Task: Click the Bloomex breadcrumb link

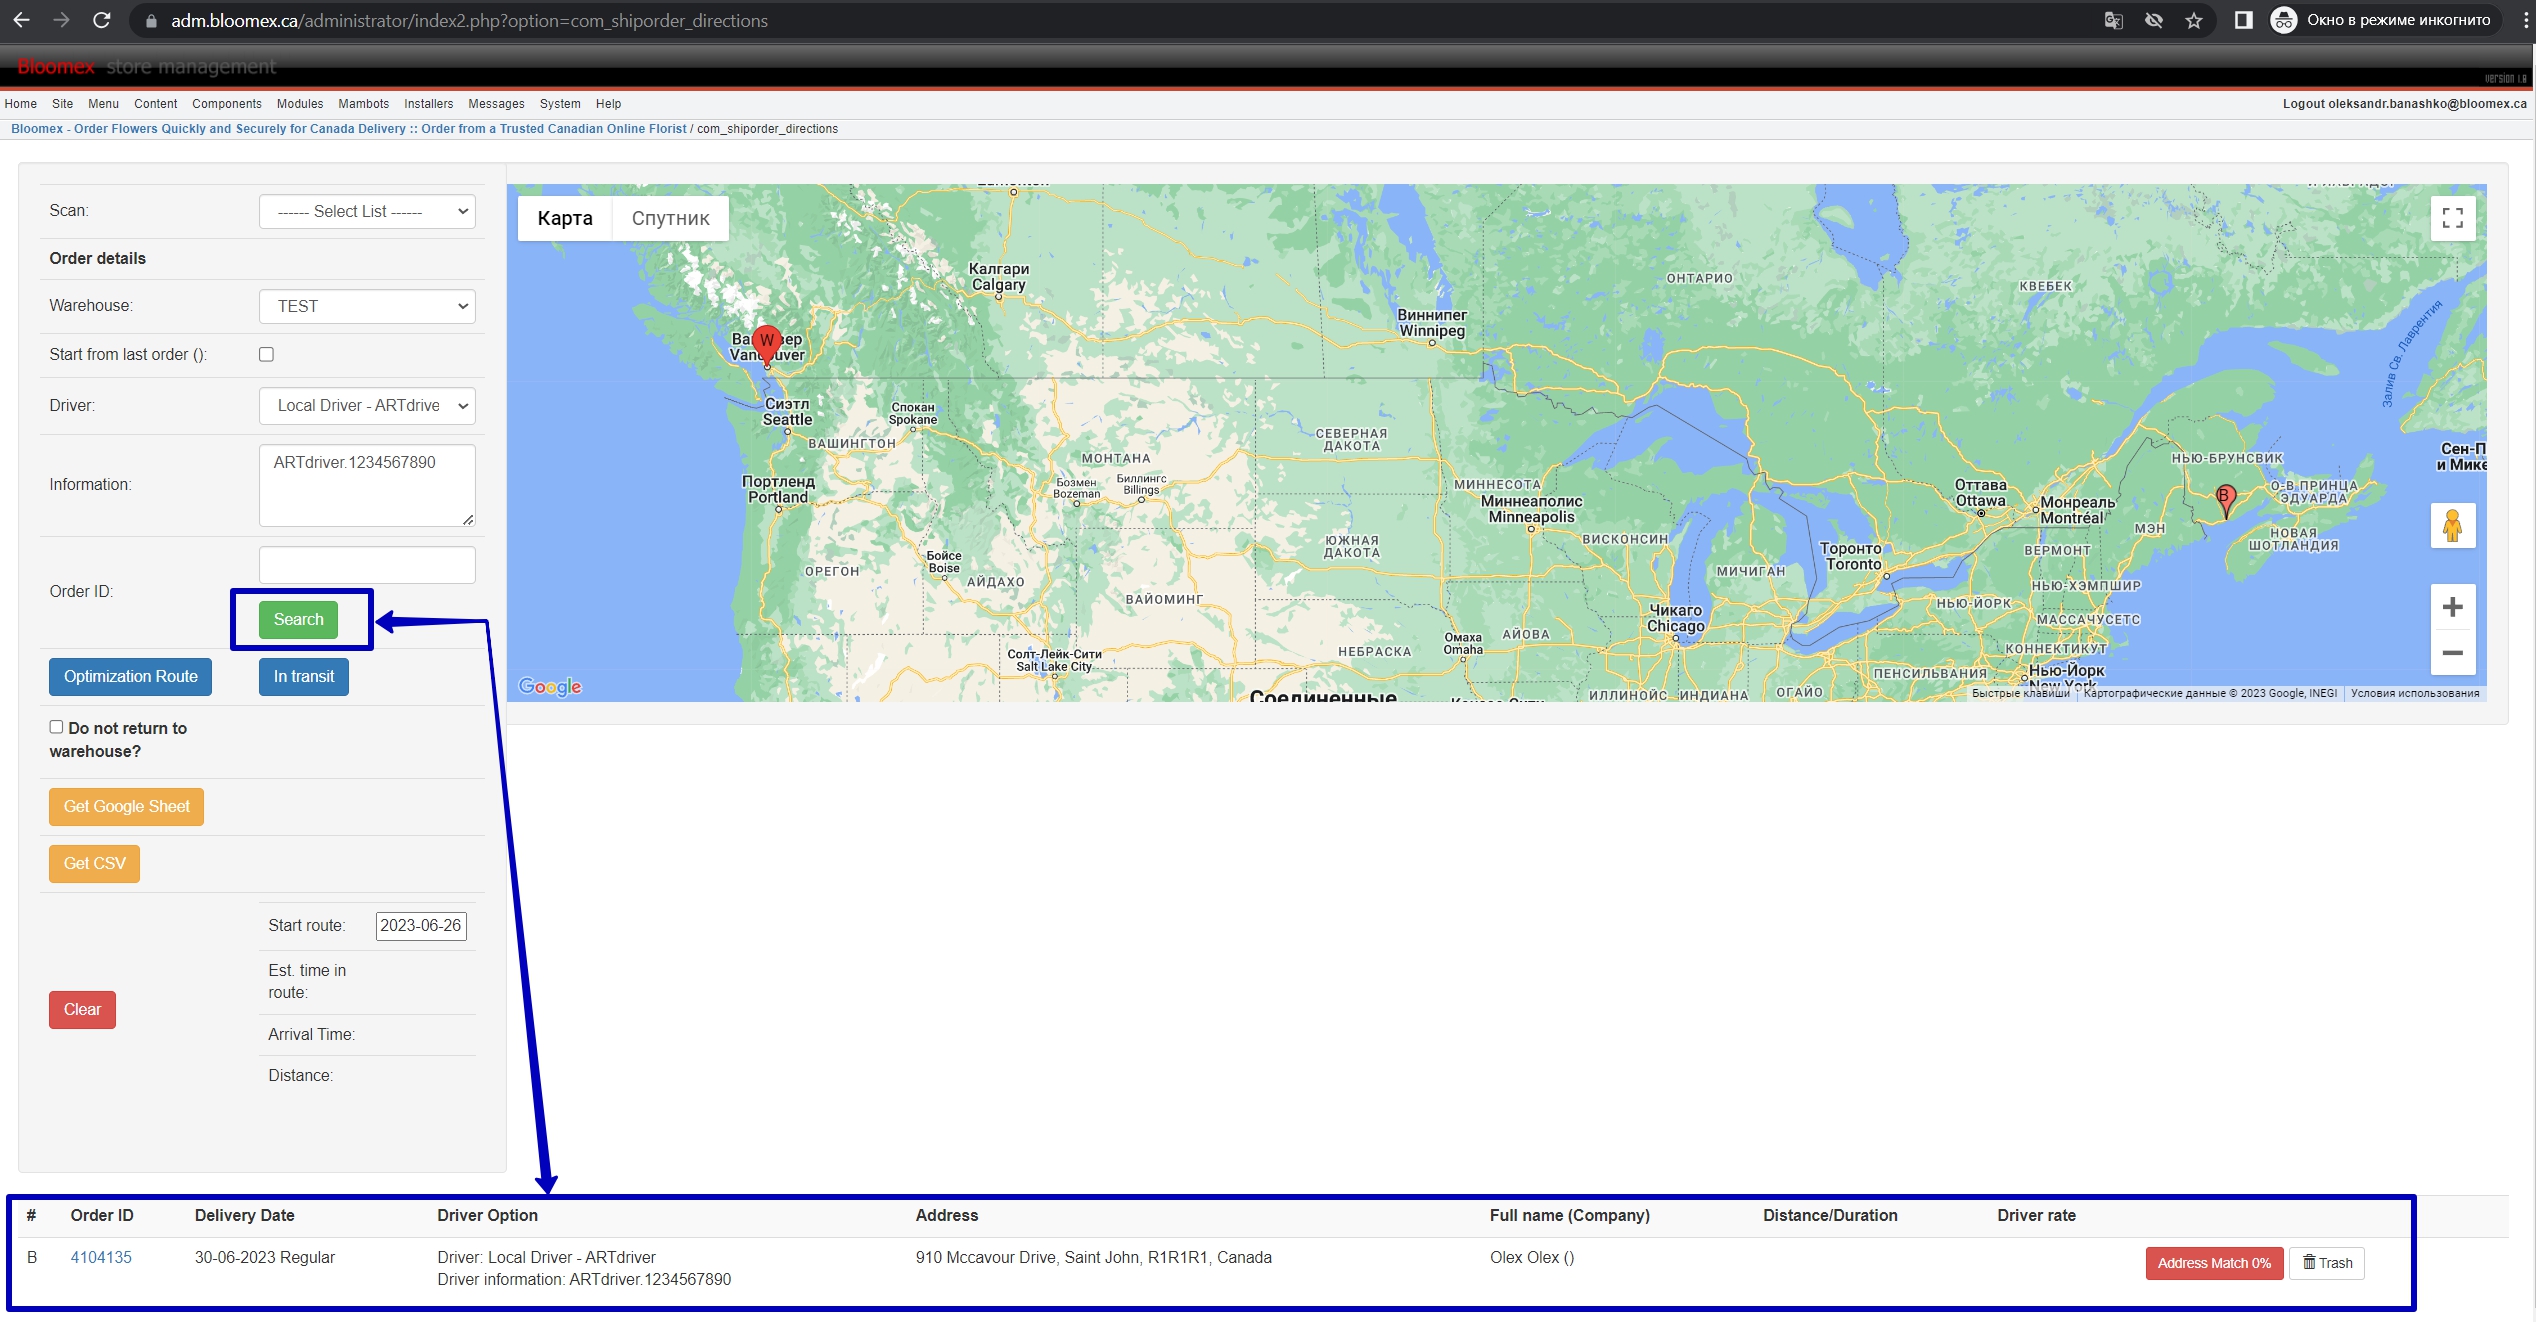Action: tap(348, 129)
